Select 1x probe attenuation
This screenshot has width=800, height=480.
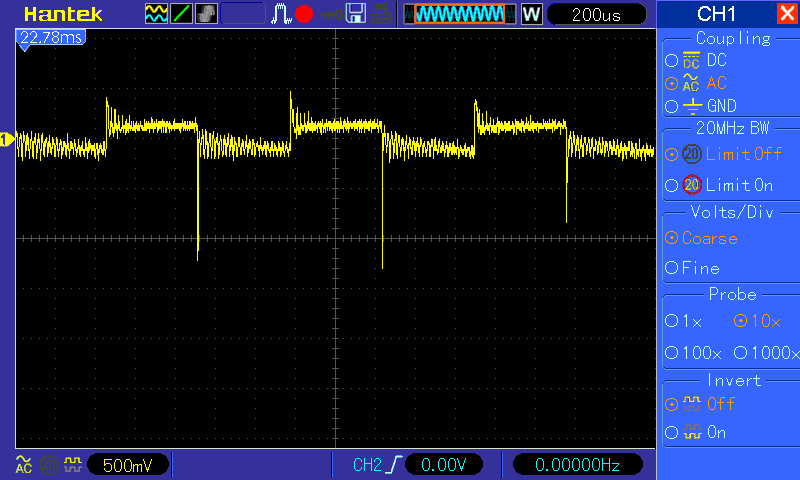[x=671, y=320]
